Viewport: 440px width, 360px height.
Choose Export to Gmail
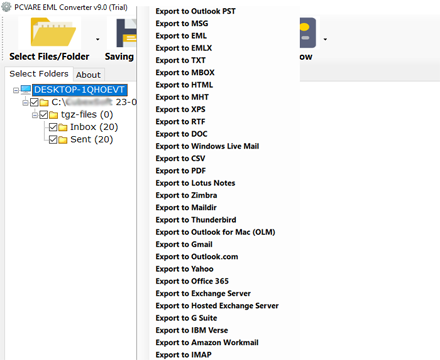184,245
